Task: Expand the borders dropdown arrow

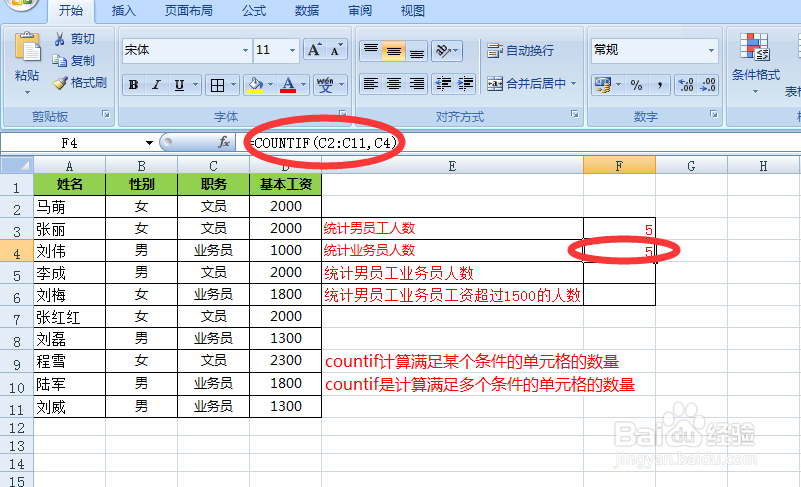Action: click(233, 85)
